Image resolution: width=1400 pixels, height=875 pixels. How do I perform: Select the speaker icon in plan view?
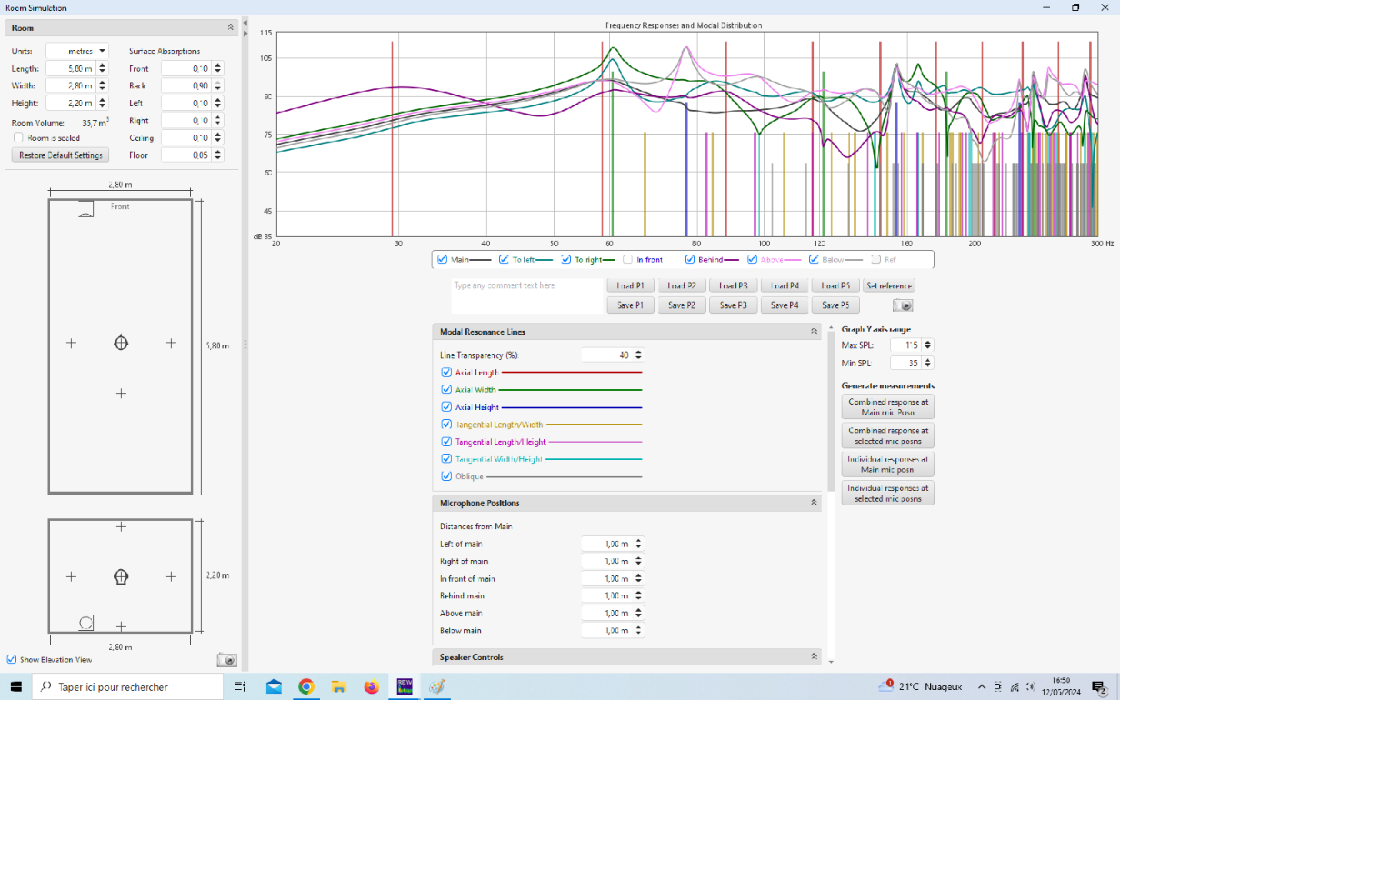click(x=86, y=209)
